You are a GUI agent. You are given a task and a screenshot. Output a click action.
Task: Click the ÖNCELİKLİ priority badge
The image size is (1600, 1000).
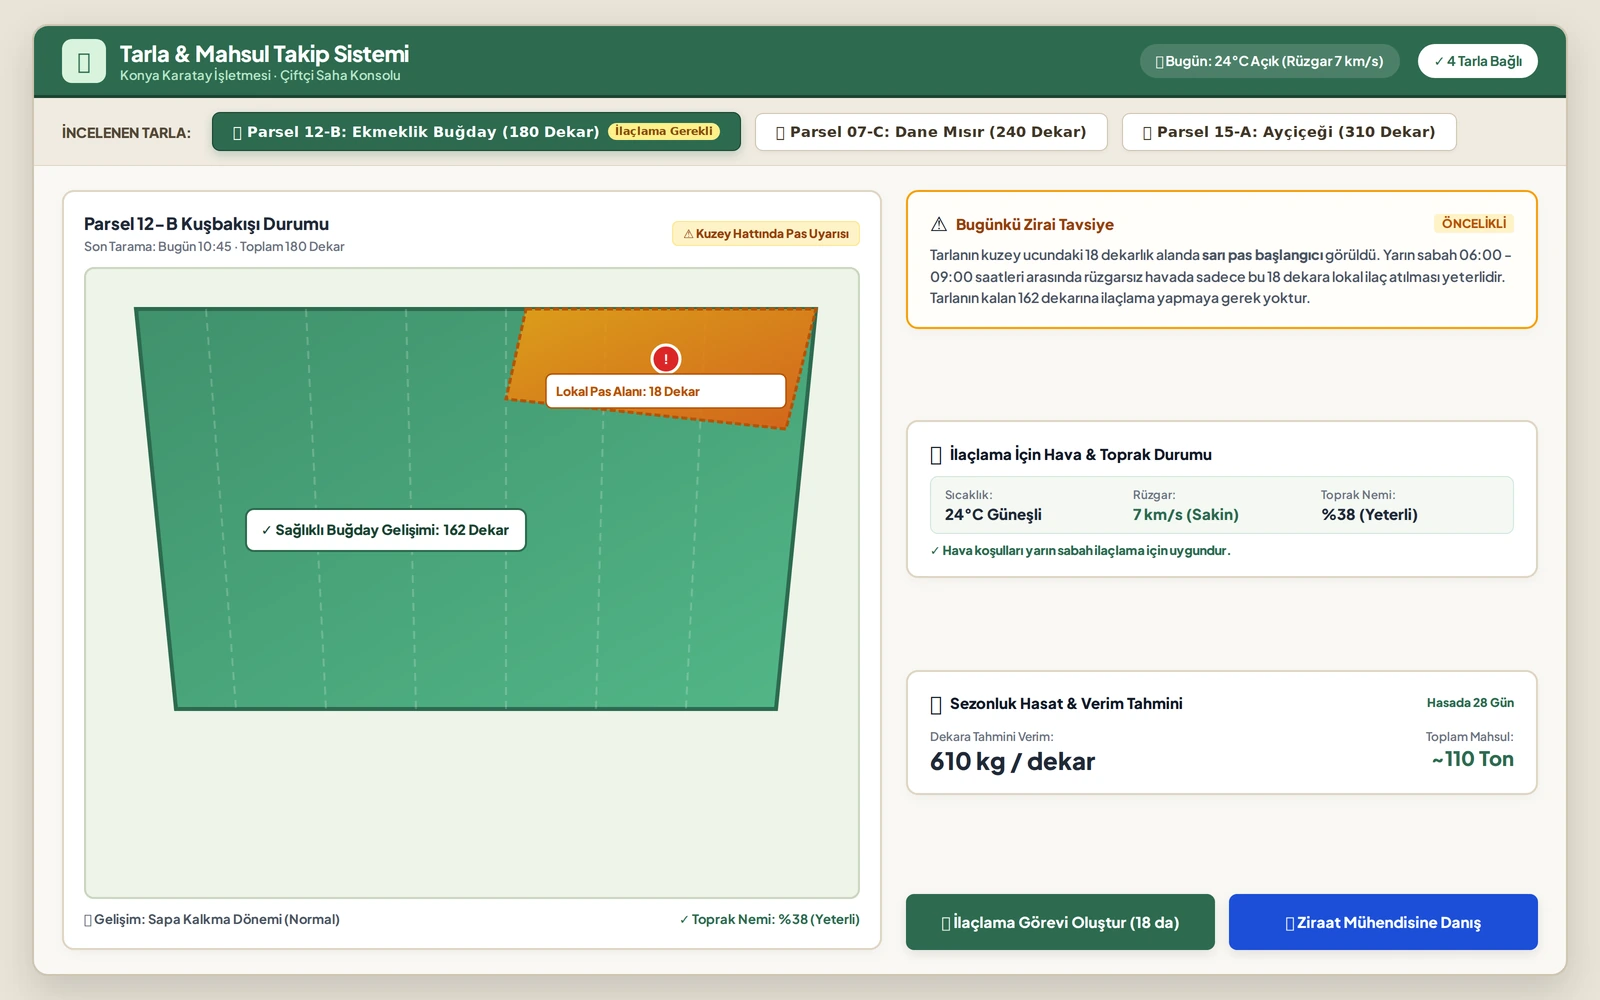click(1474, 223)
